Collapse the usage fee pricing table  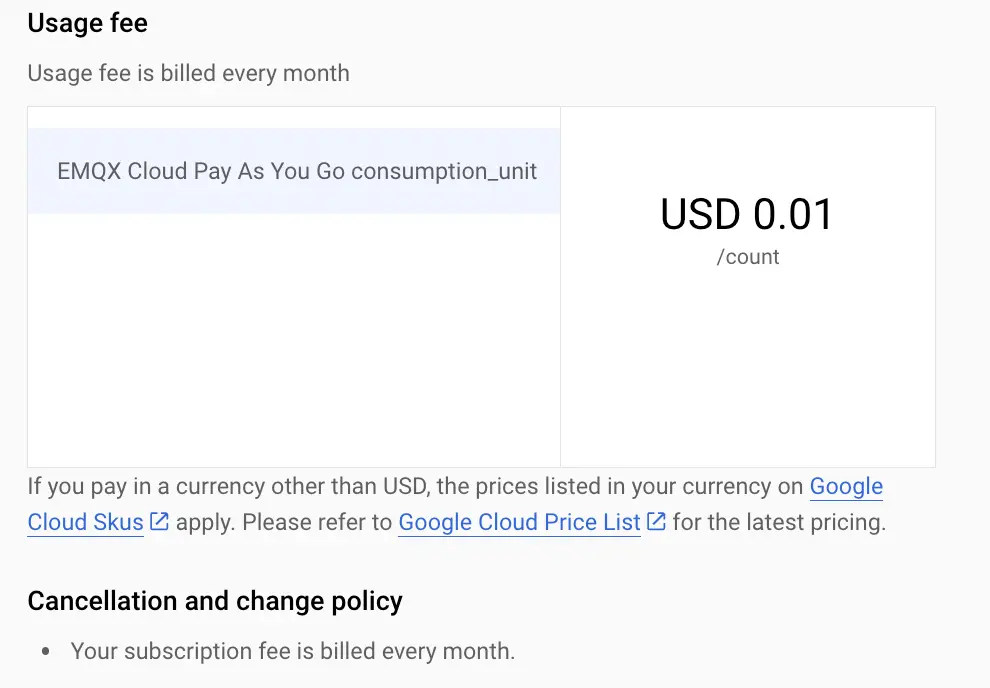(480, 285)
